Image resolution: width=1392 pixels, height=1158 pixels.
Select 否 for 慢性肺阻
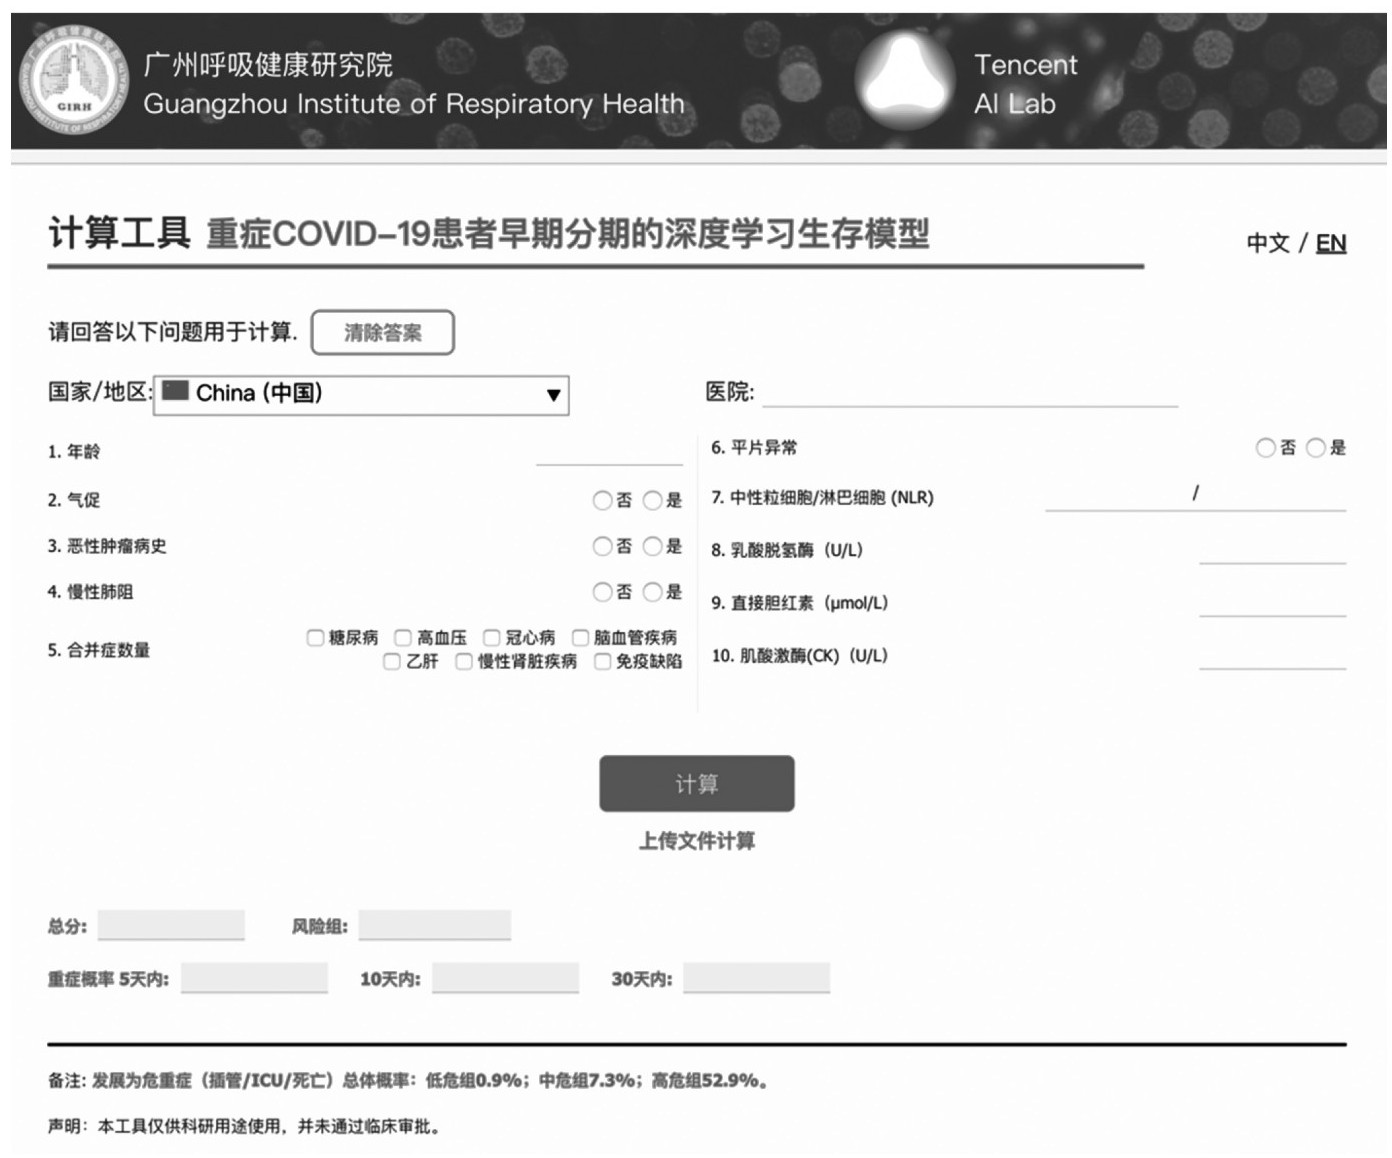[x=602, y=592]
